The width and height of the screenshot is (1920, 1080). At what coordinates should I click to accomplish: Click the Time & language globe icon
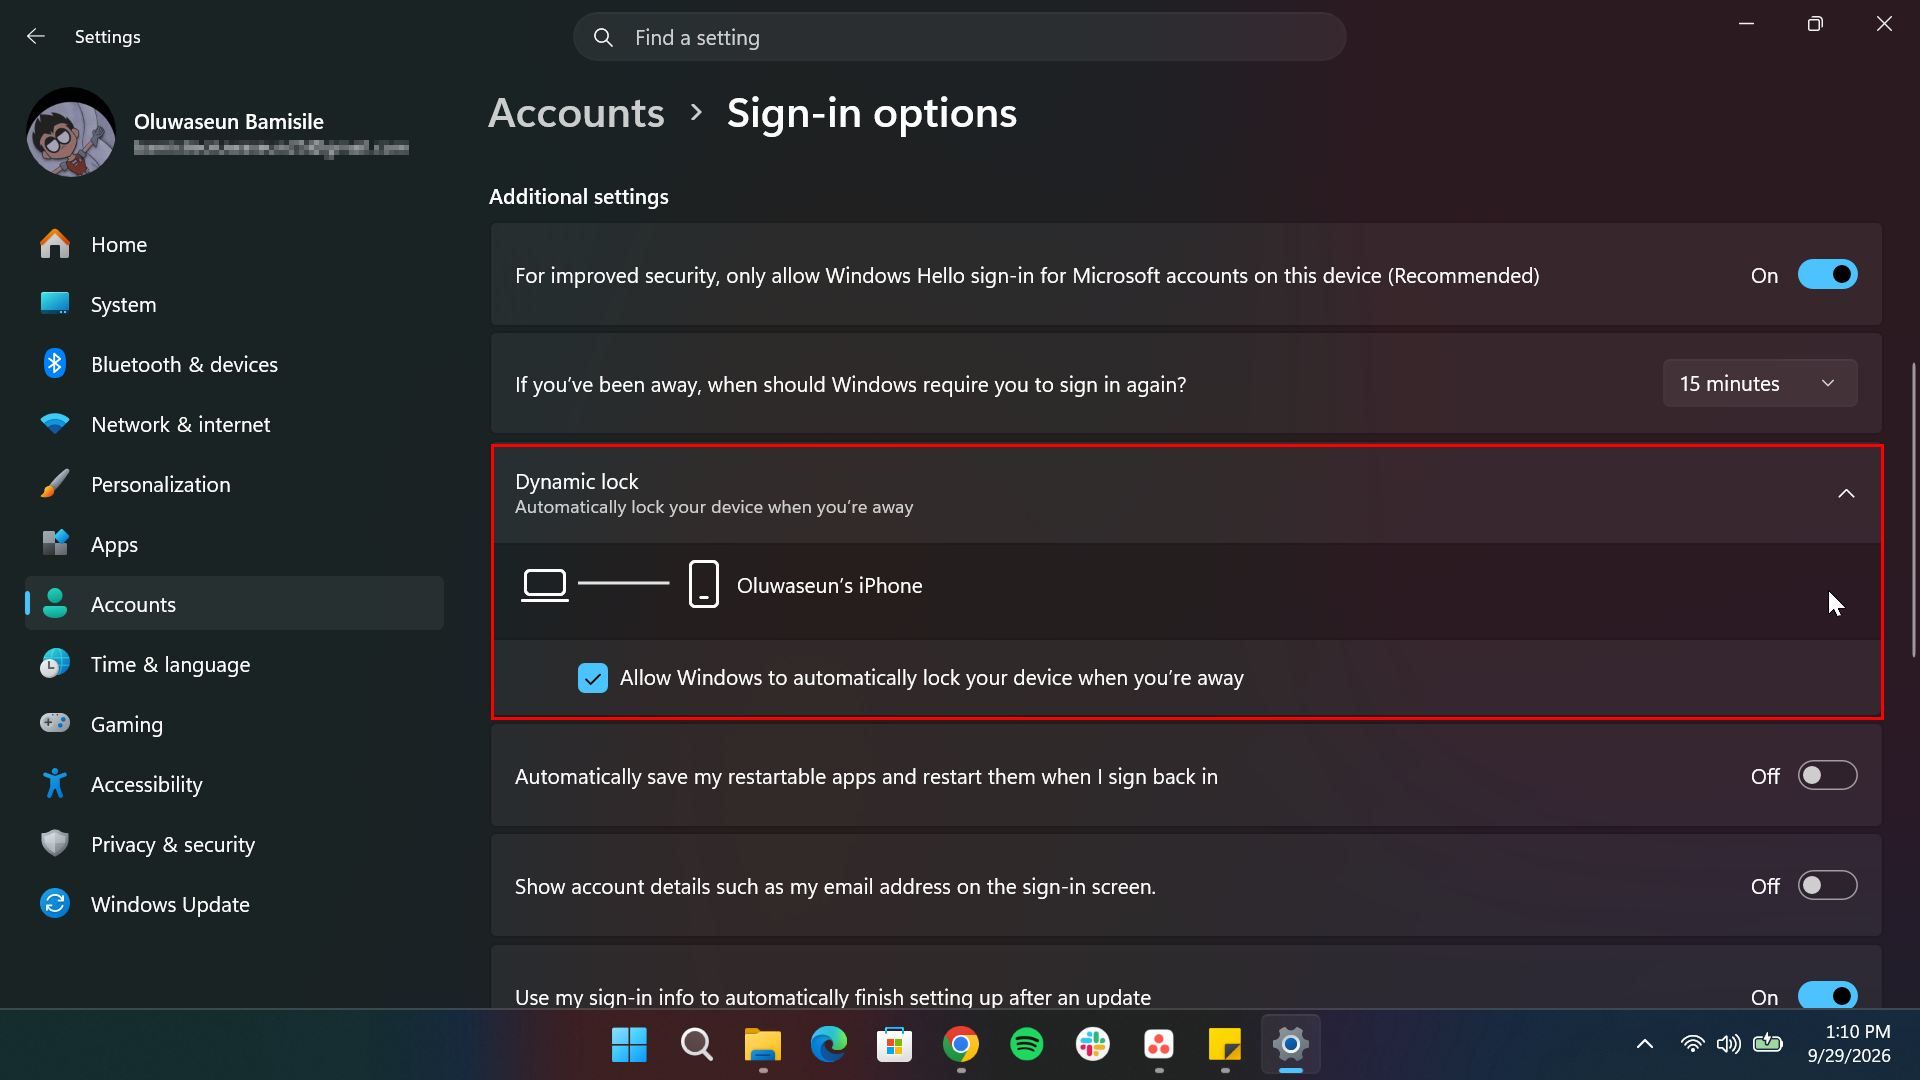tap(55, 664)
